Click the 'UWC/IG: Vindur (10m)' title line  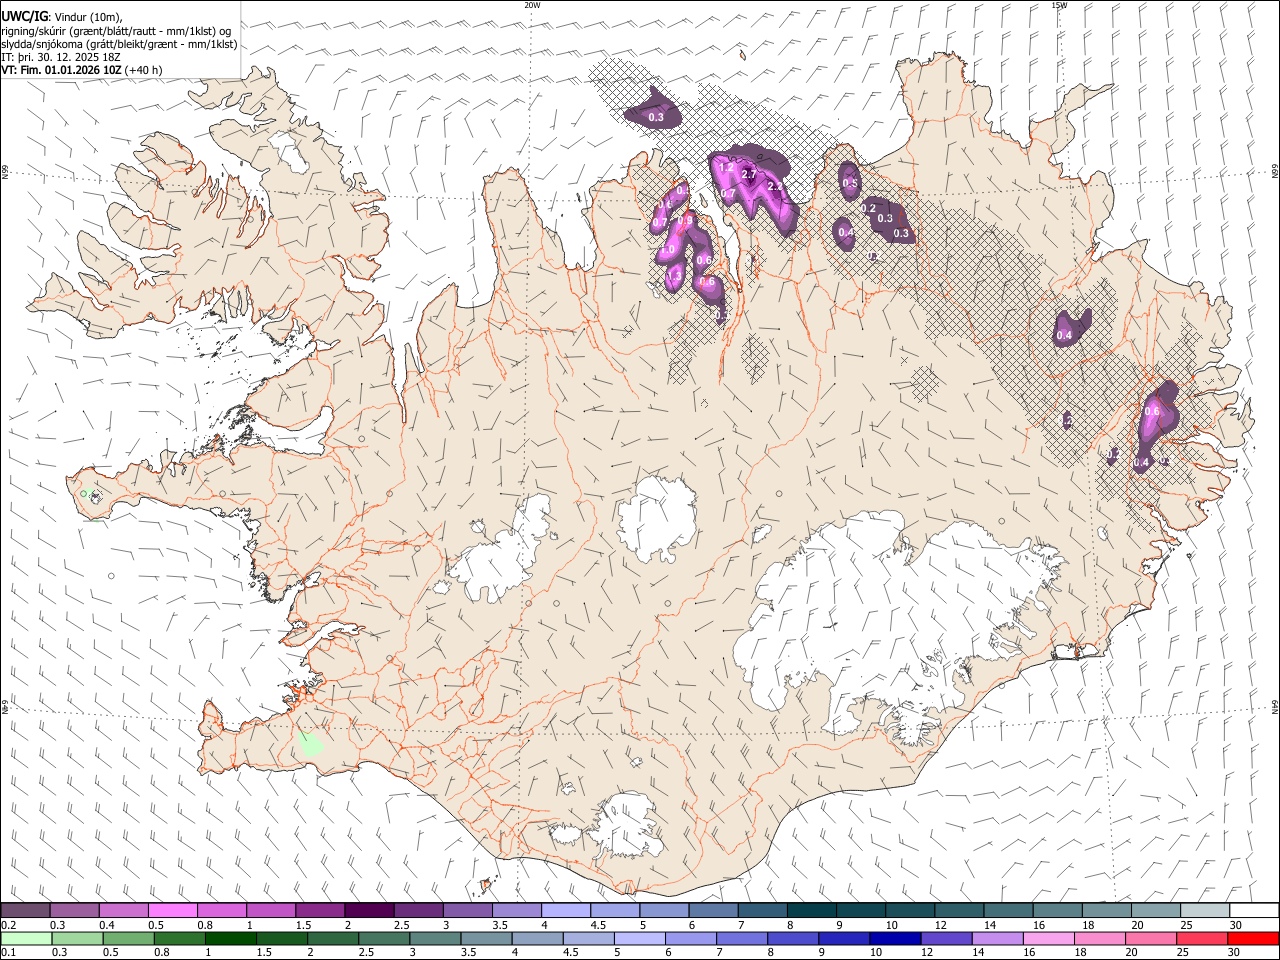click(62, 17)
